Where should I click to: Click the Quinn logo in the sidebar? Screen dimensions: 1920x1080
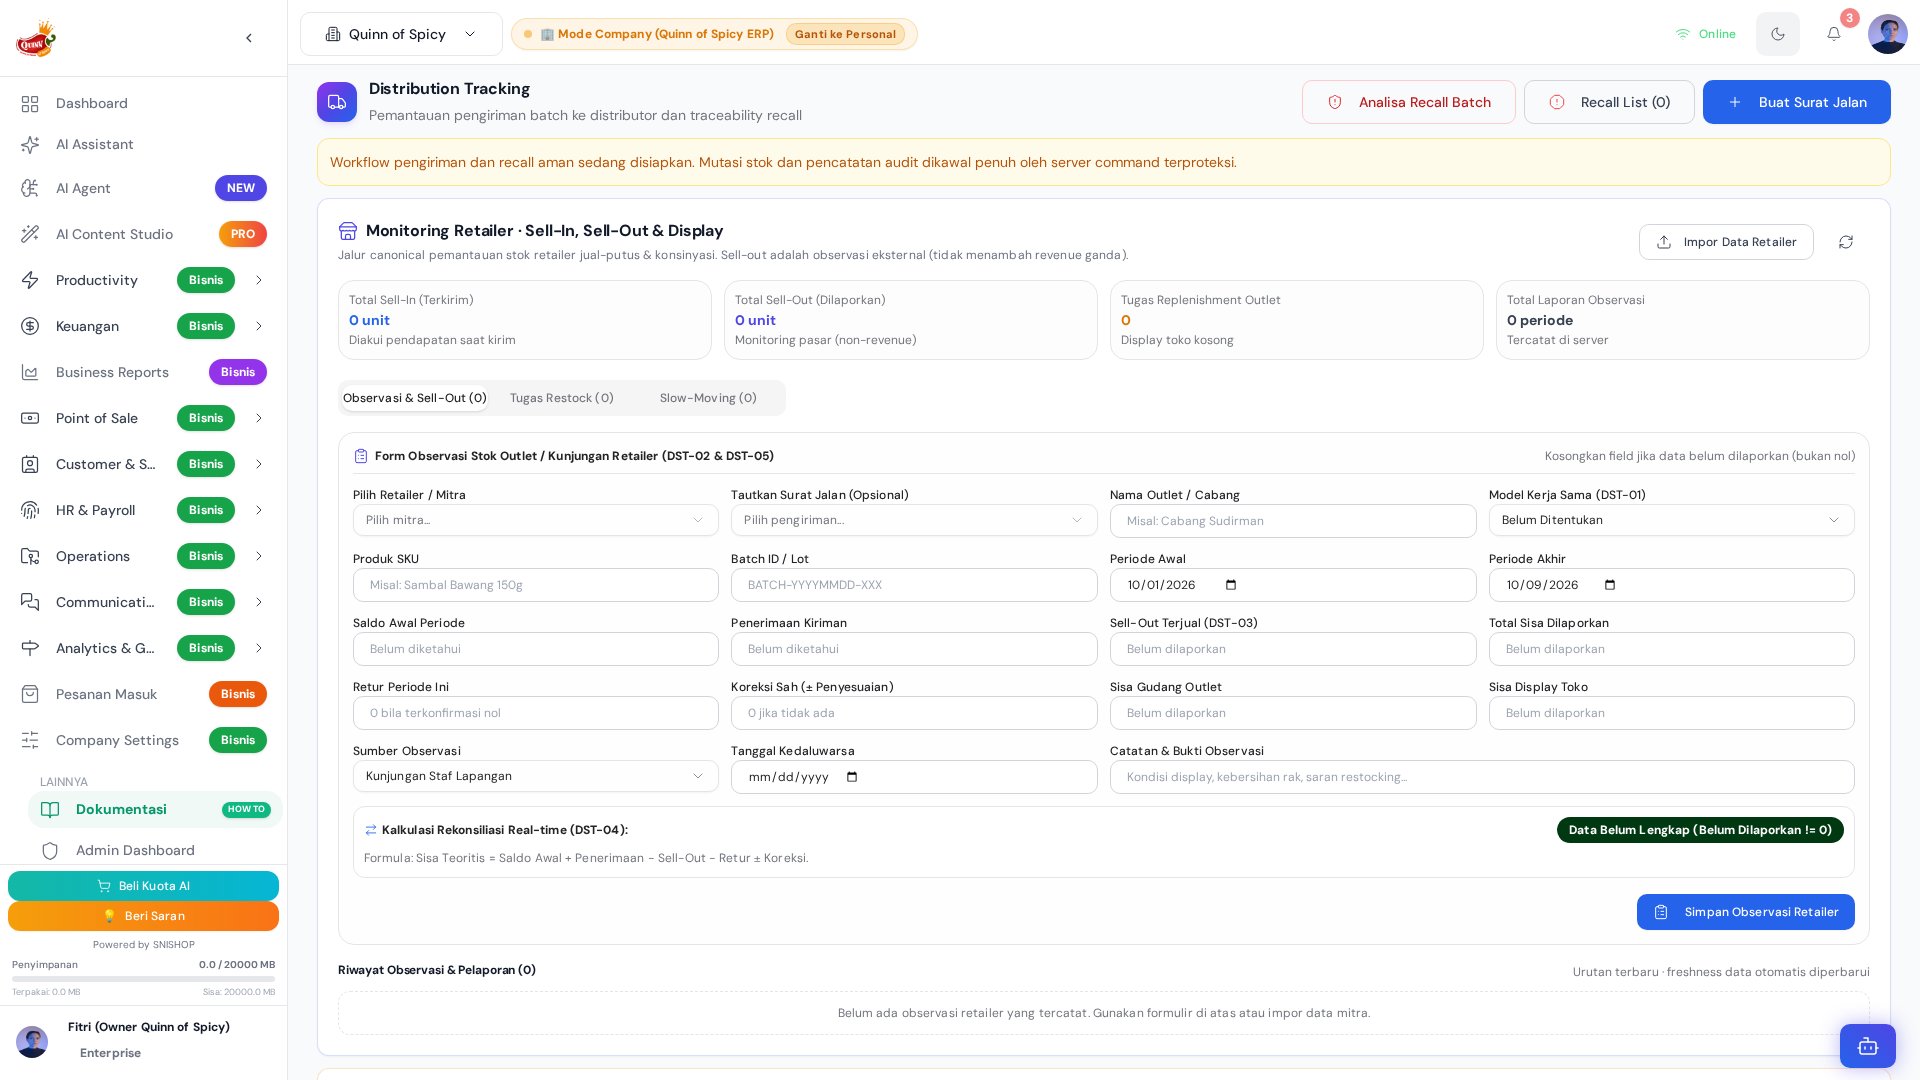(36, 38)
